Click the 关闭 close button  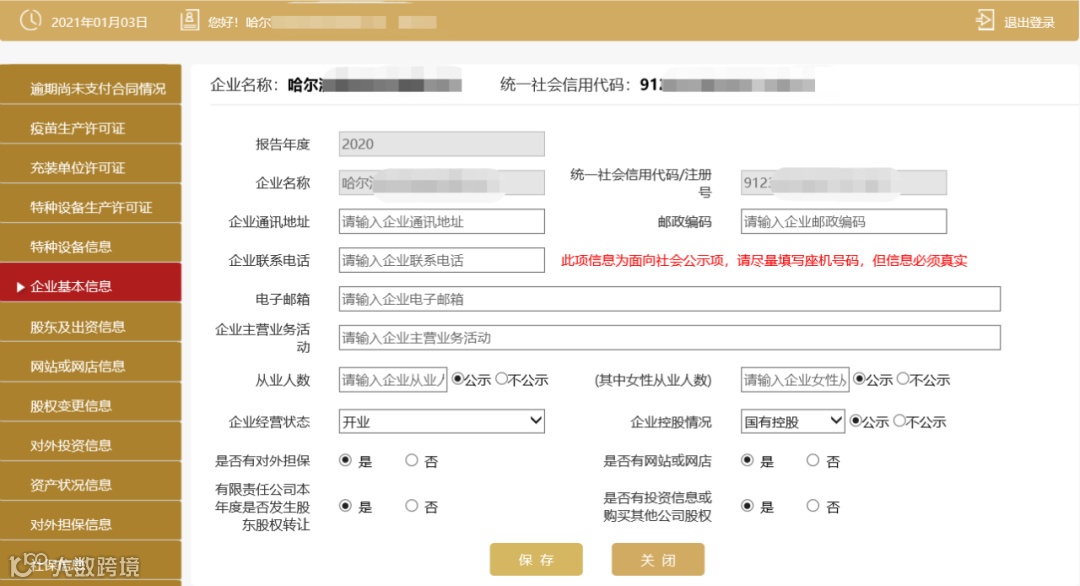coord(658,559)
